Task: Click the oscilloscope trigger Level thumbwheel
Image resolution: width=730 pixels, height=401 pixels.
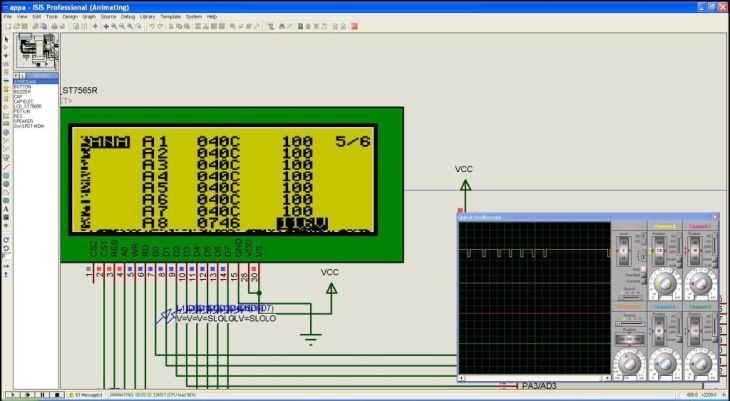Action: tap(624, 251)
